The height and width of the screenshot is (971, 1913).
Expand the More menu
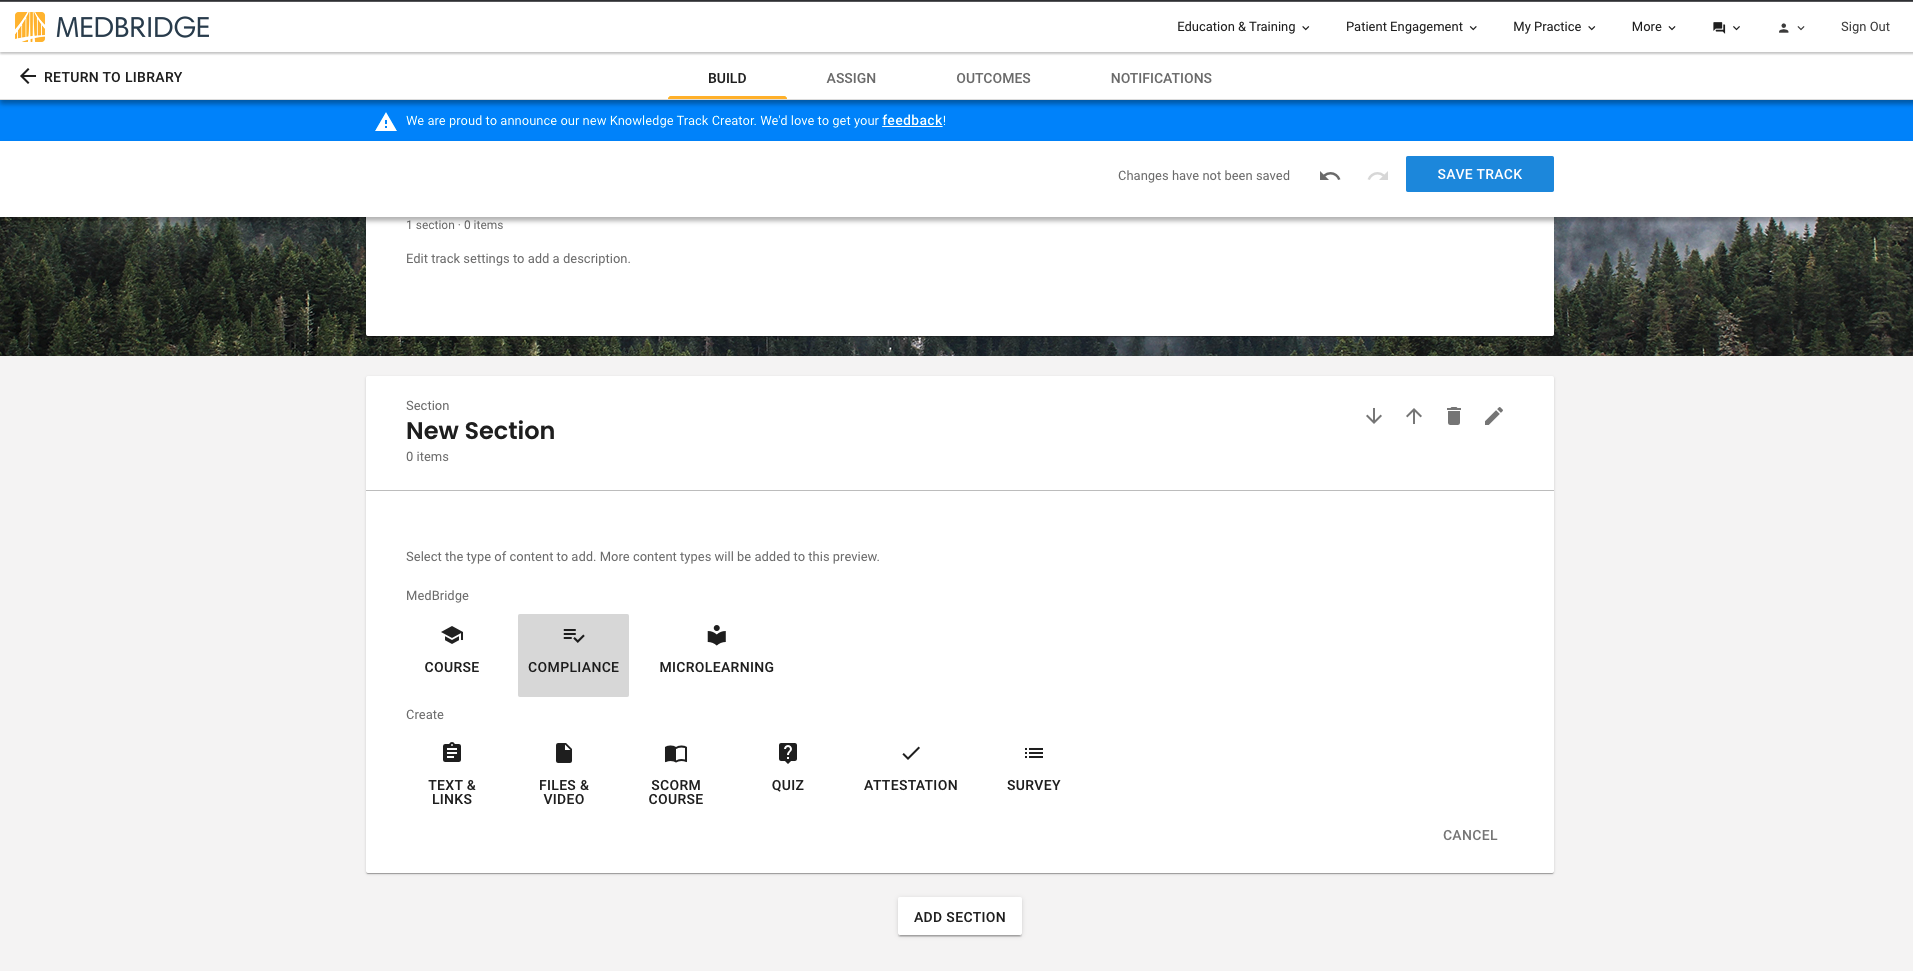(1651, 27)
